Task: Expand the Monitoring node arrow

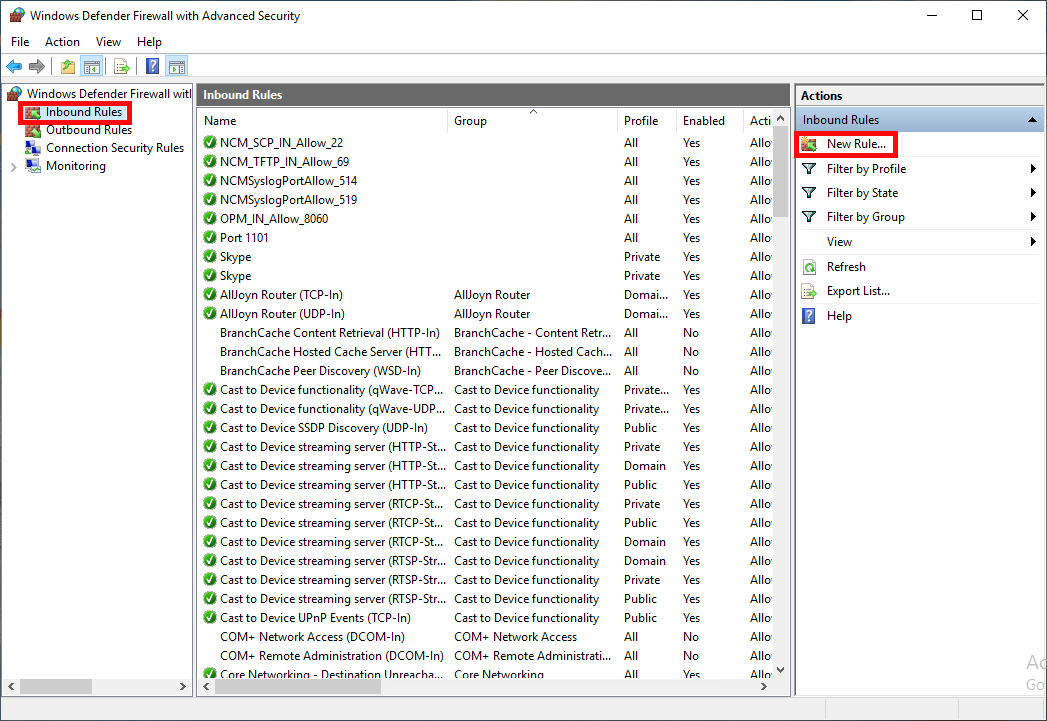Action: [13, 167]
